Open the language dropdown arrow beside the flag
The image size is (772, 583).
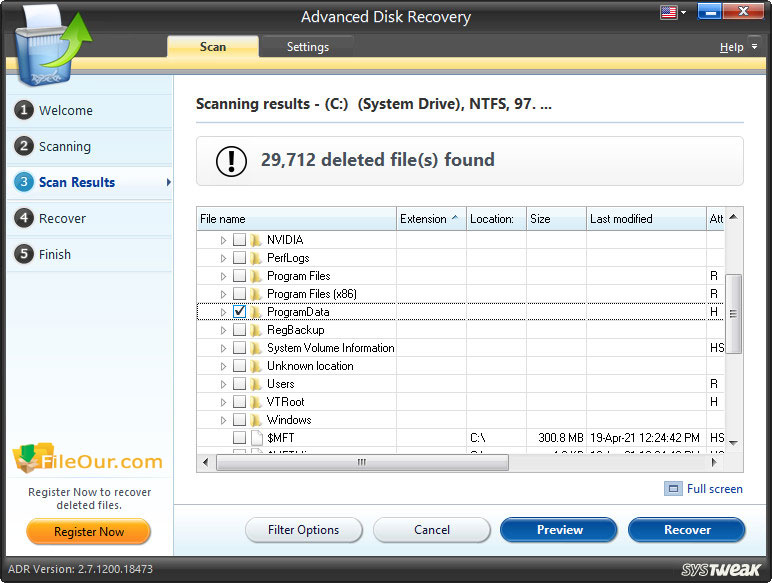683,13
